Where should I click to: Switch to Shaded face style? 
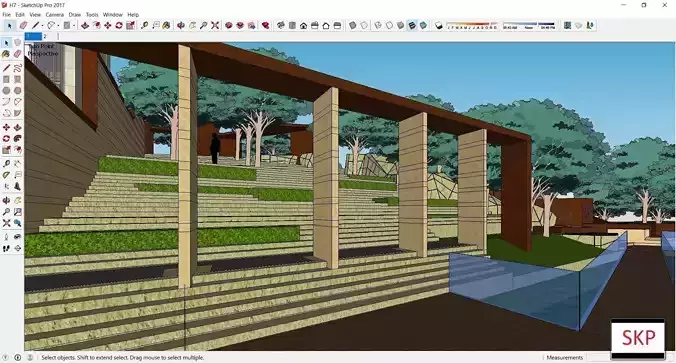tap(401, 25)
